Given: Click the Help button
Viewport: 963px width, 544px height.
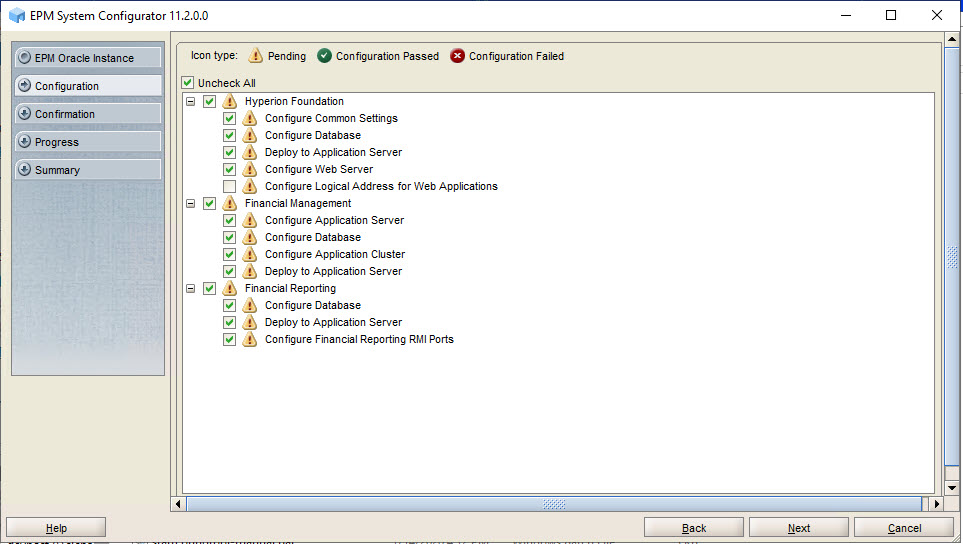Looking at the screenshot, I should (x=56, y=528).
